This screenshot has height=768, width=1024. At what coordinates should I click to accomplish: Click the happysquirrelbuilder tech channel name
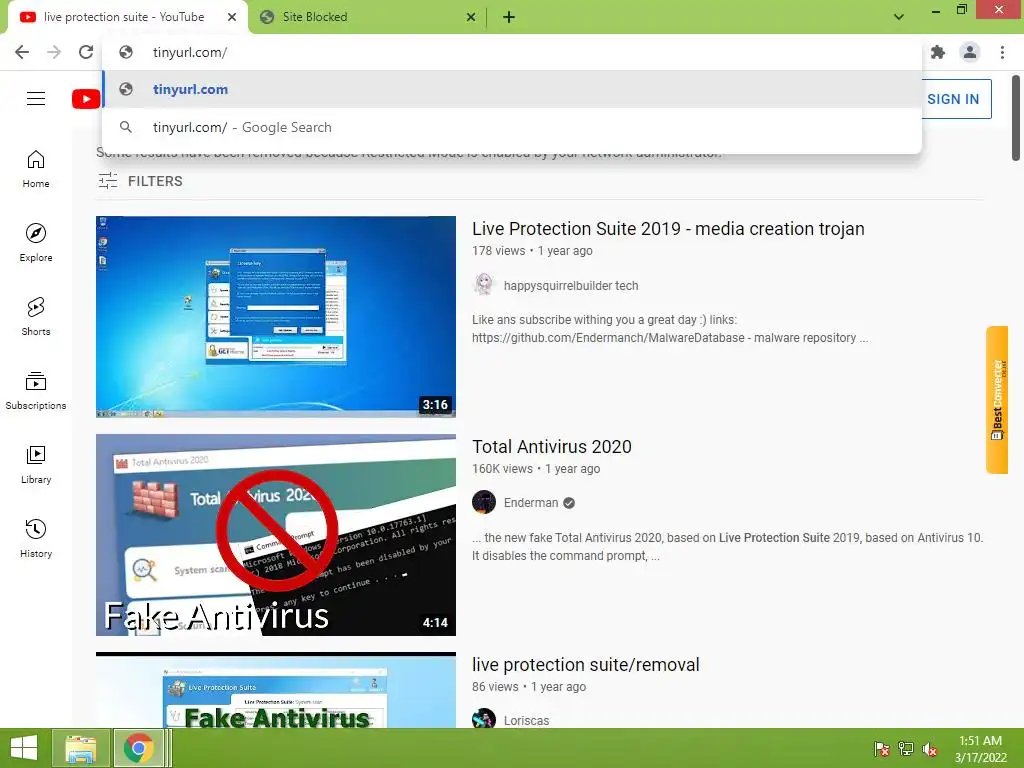(571, 285)
